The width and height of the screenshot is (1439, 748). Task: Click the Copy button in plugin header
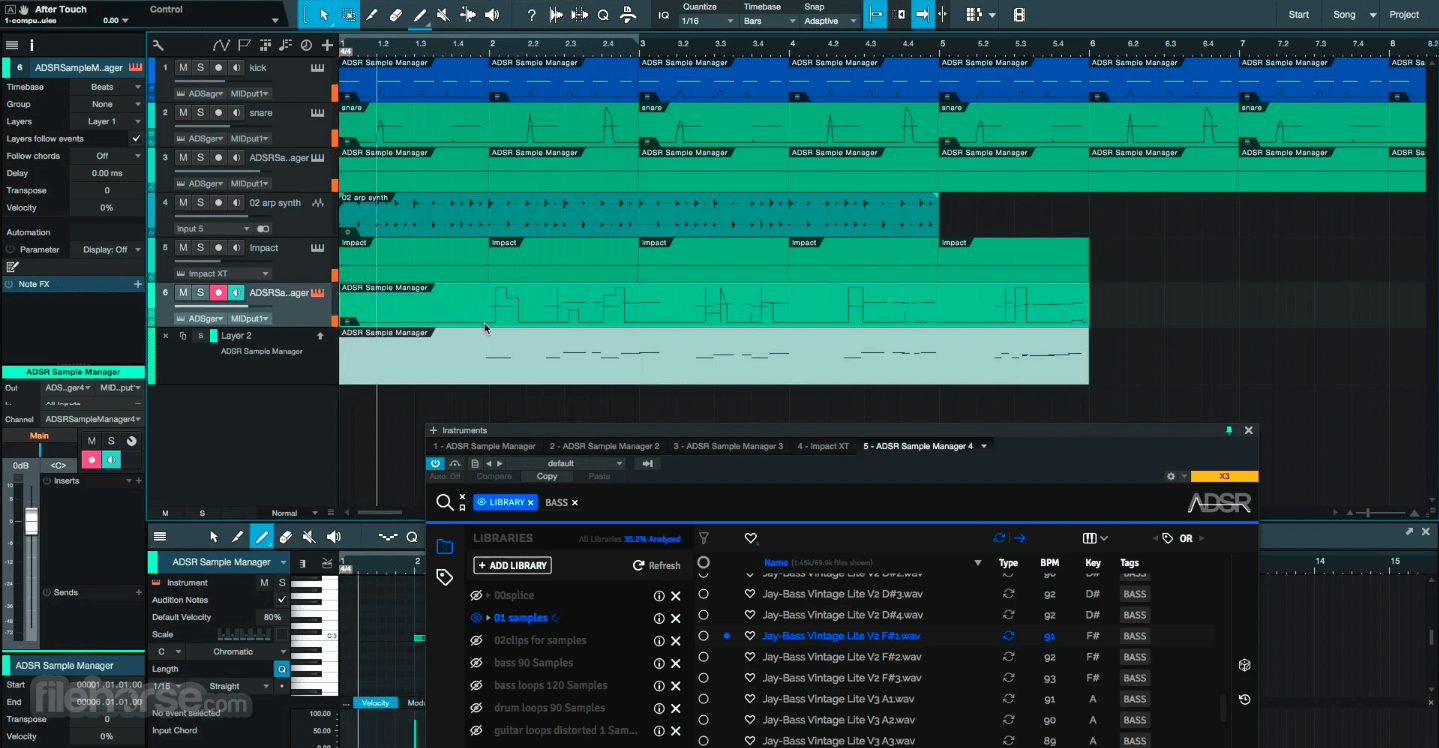coord(547,477)
